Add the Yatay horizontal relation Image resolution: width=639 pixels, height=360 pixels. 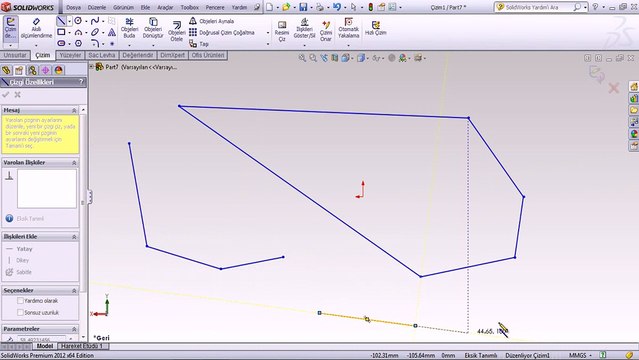[x=19, y=249]
